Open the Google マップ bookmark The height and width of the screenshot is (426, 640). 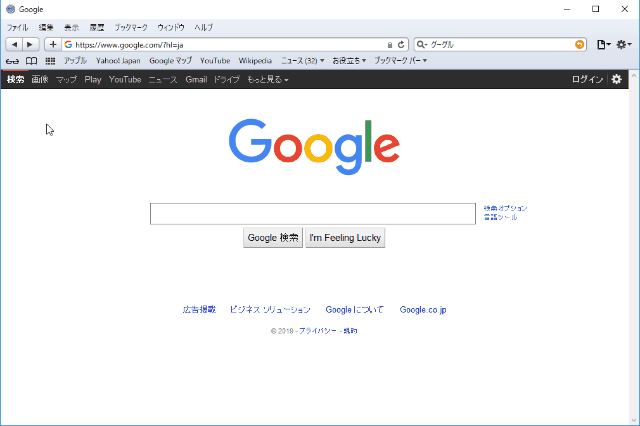(x=171, y=61)
